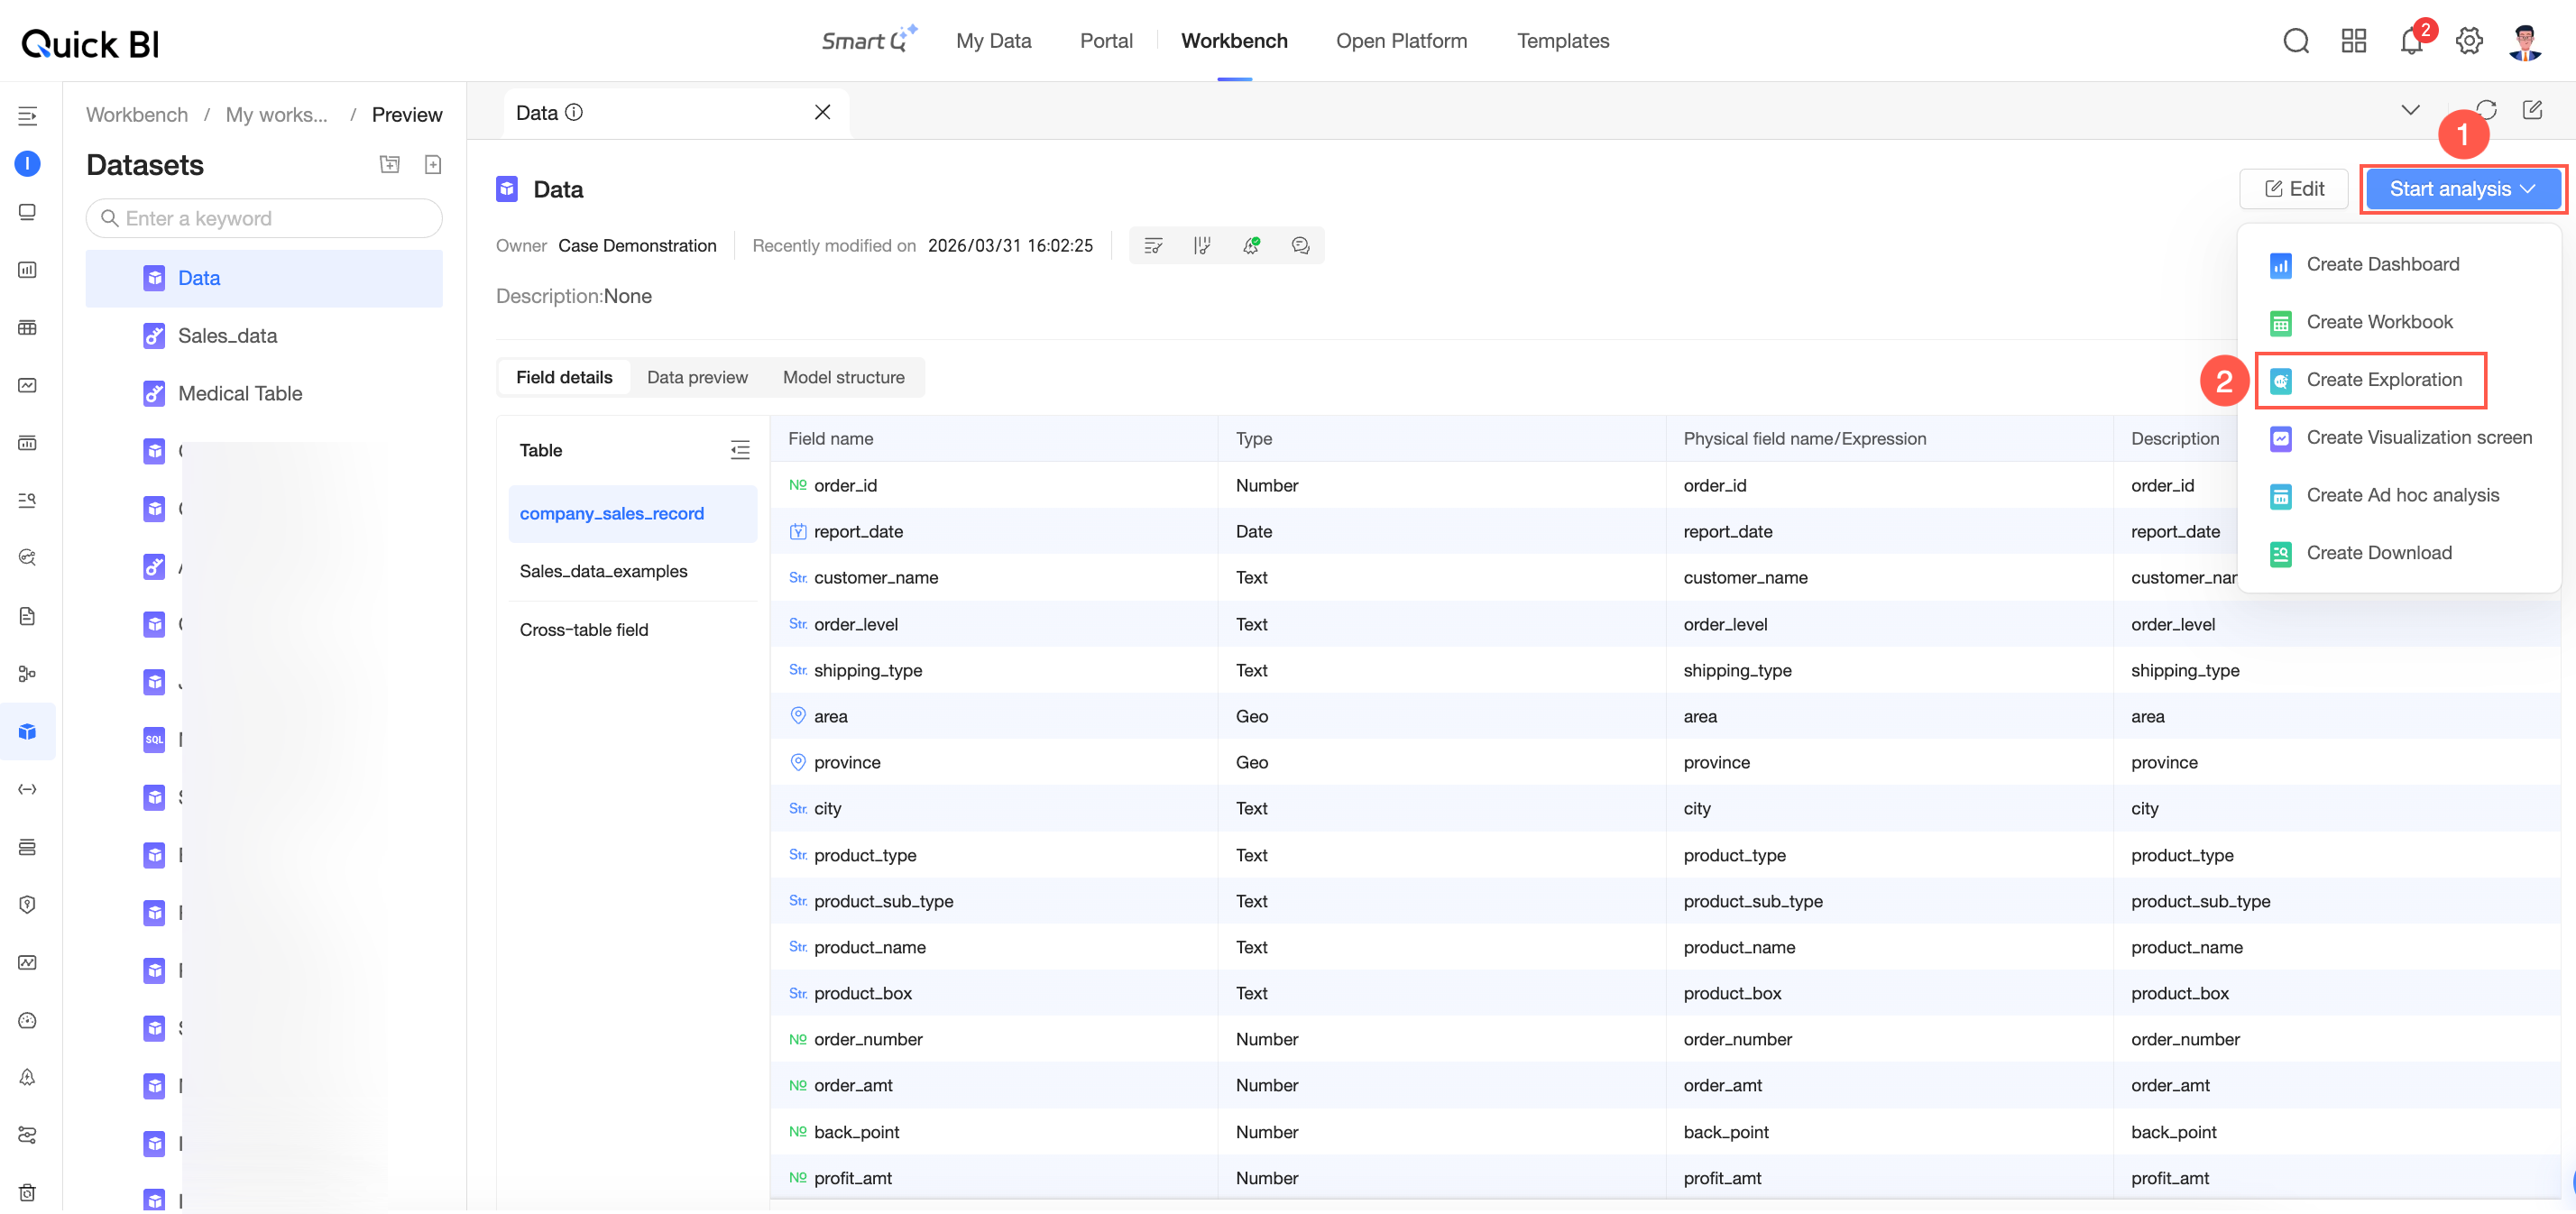Click the refresh icon in tab bar
The image size is (2576, 1214).
[2486, 110]
